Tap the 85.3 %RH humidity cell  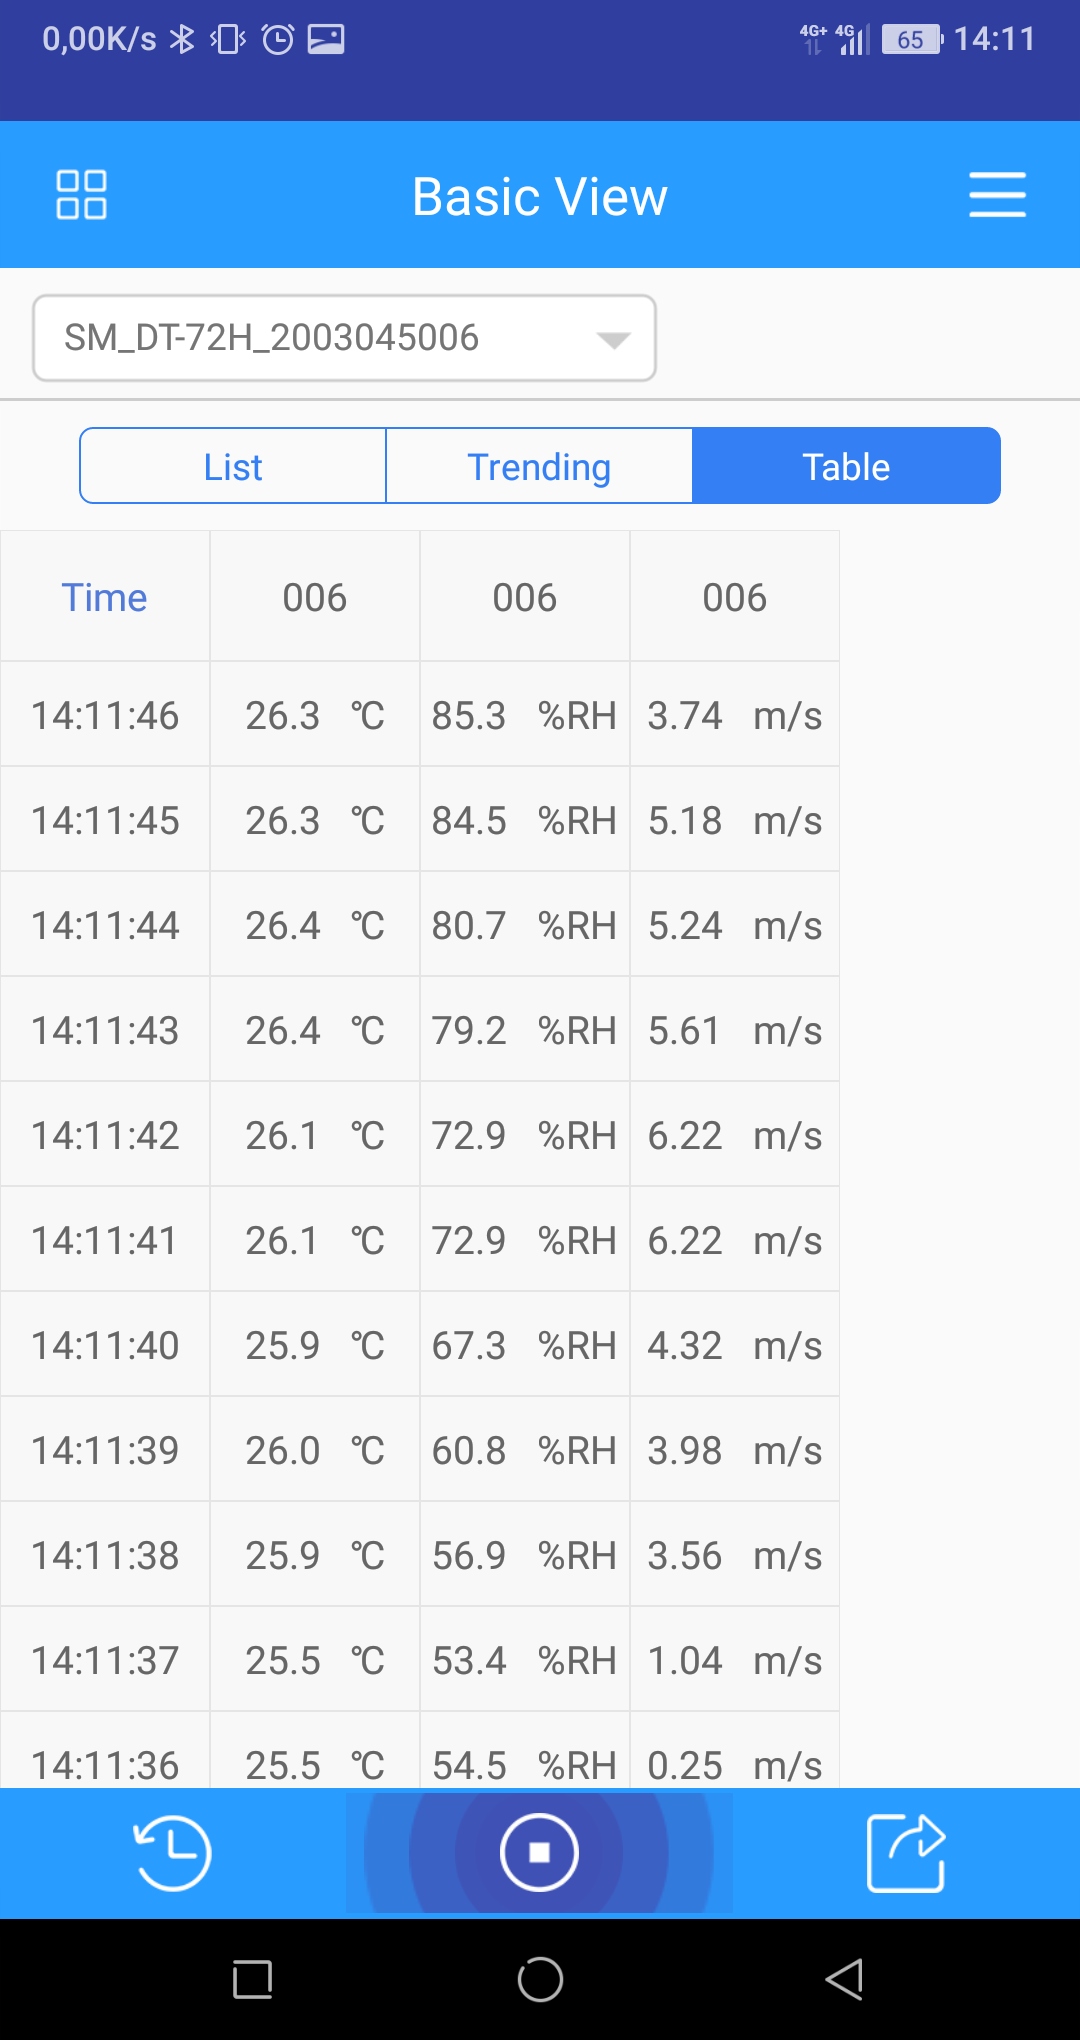tap(524, 715)
